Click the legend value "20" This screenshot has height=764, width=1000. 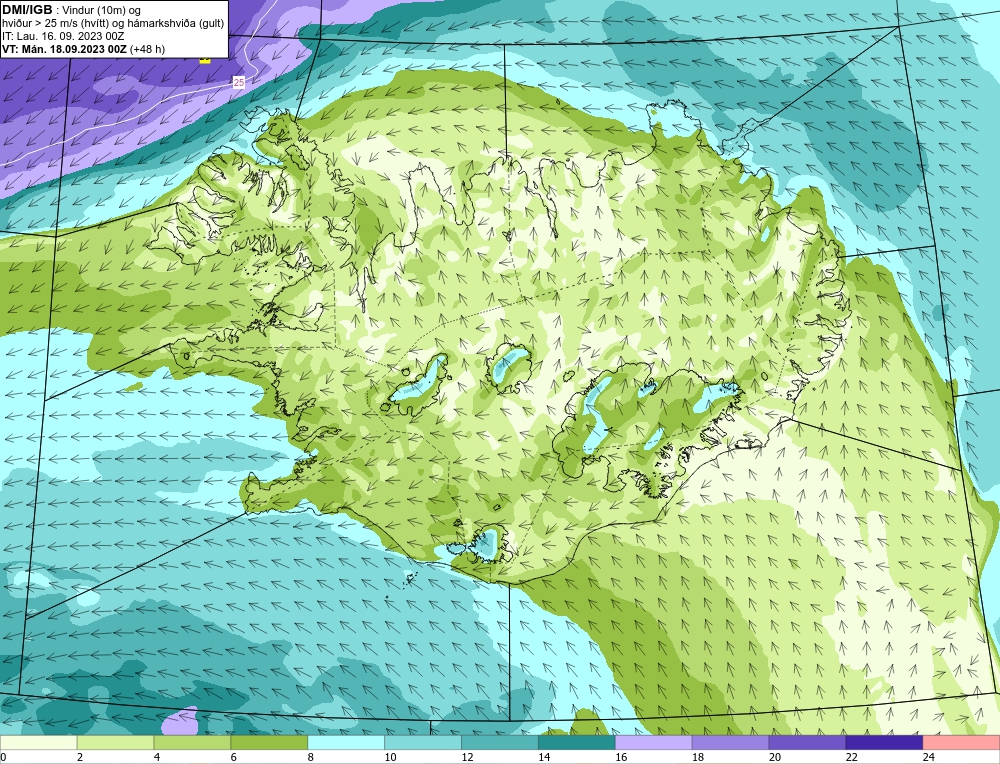[775, 757]
